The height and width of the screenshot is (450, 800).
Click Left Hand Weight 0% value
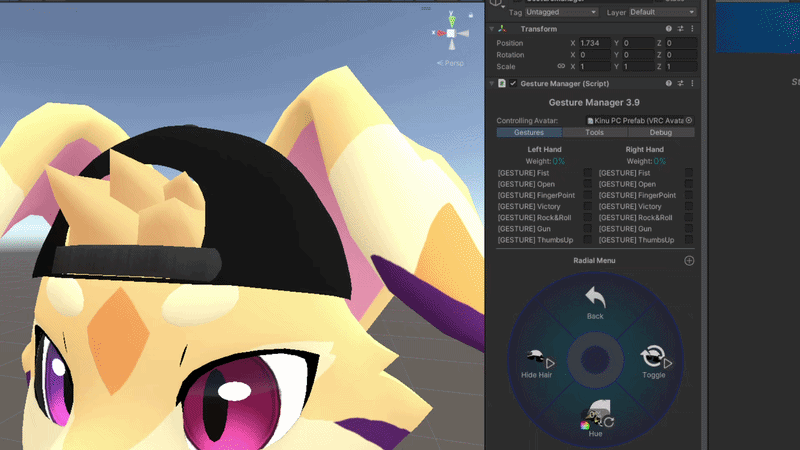coord(559,161)
